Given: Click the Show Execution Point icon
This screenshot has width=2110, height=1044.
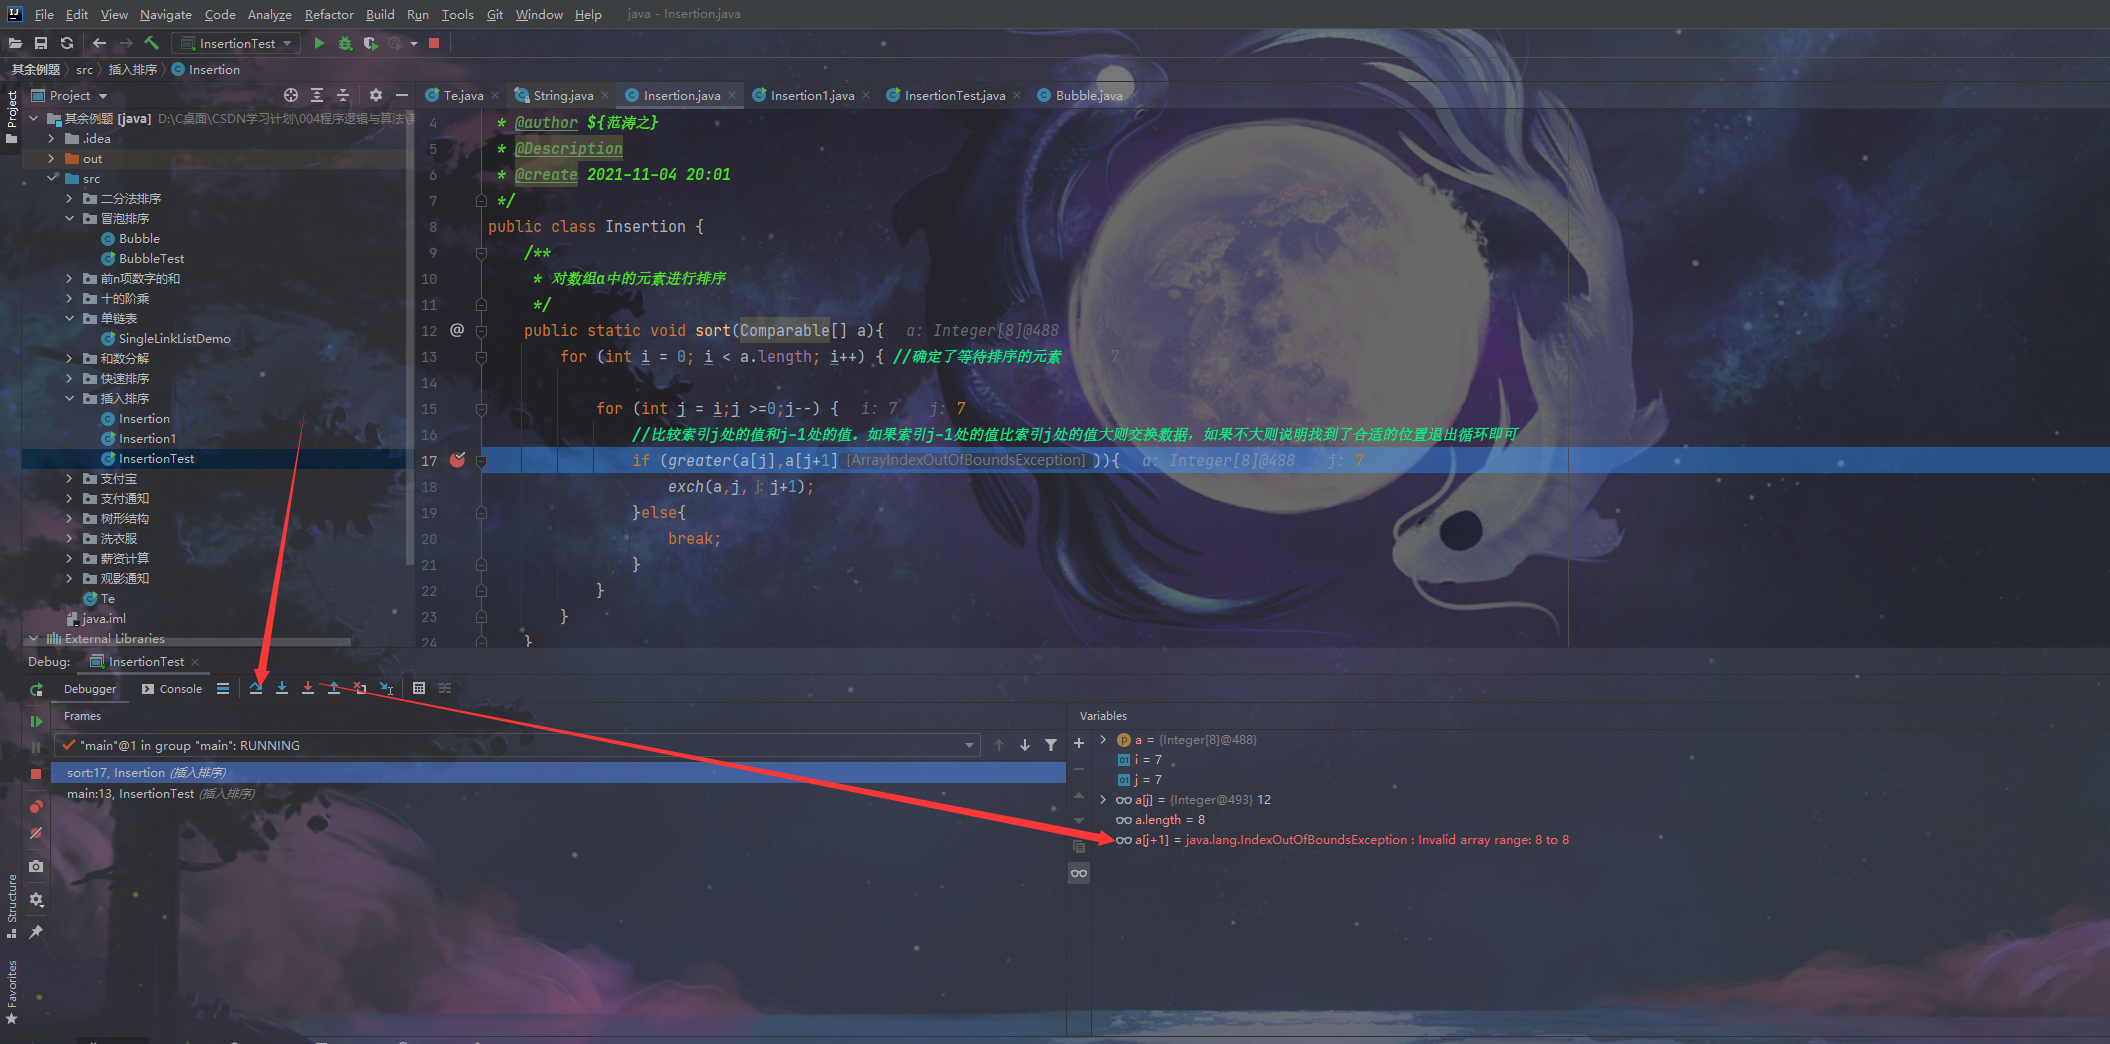Looking at the screenshot, I should (x=223, y=688).
